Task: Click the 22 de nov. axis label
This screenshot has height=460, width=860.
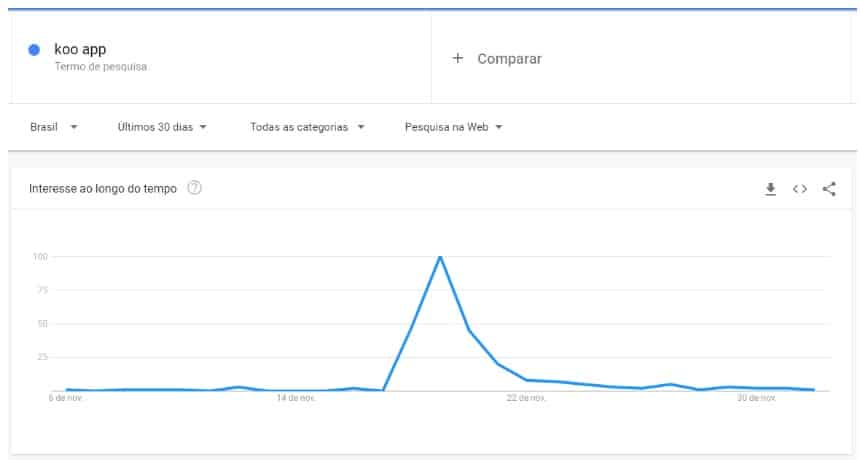Action: tap(526, 398)
